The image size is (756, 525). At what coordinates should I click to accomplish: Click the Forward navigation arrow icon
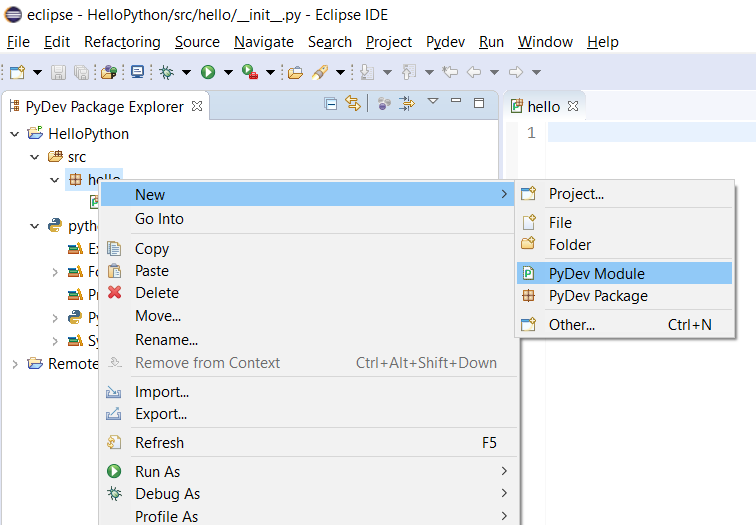[516, 72]
